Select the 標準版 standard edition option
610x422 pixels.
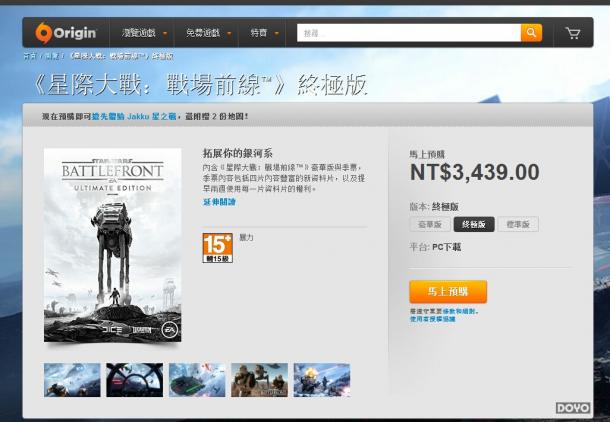(x=518, y=224)
